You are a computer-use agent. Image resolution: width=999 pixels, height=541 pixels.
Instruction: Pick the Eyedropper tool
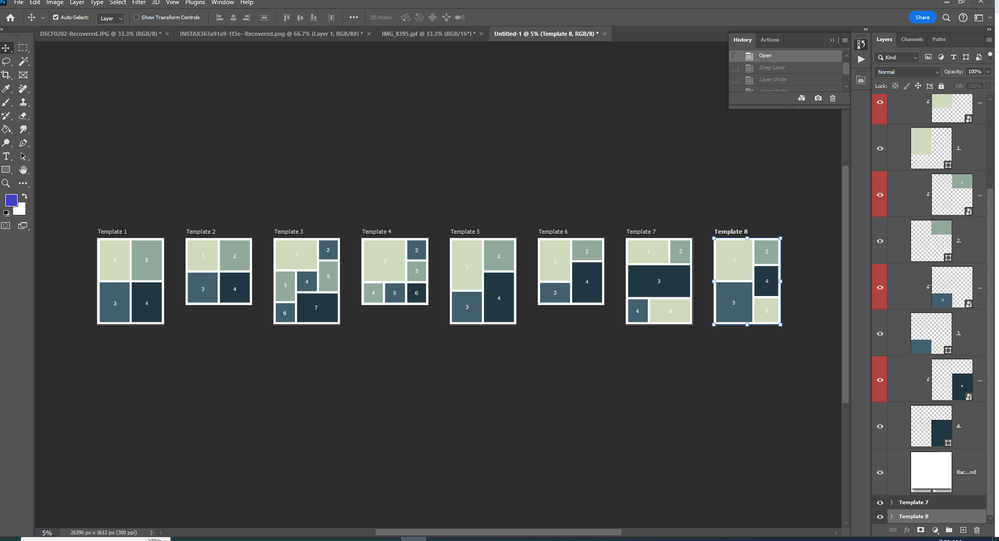[x=6, y=89]
